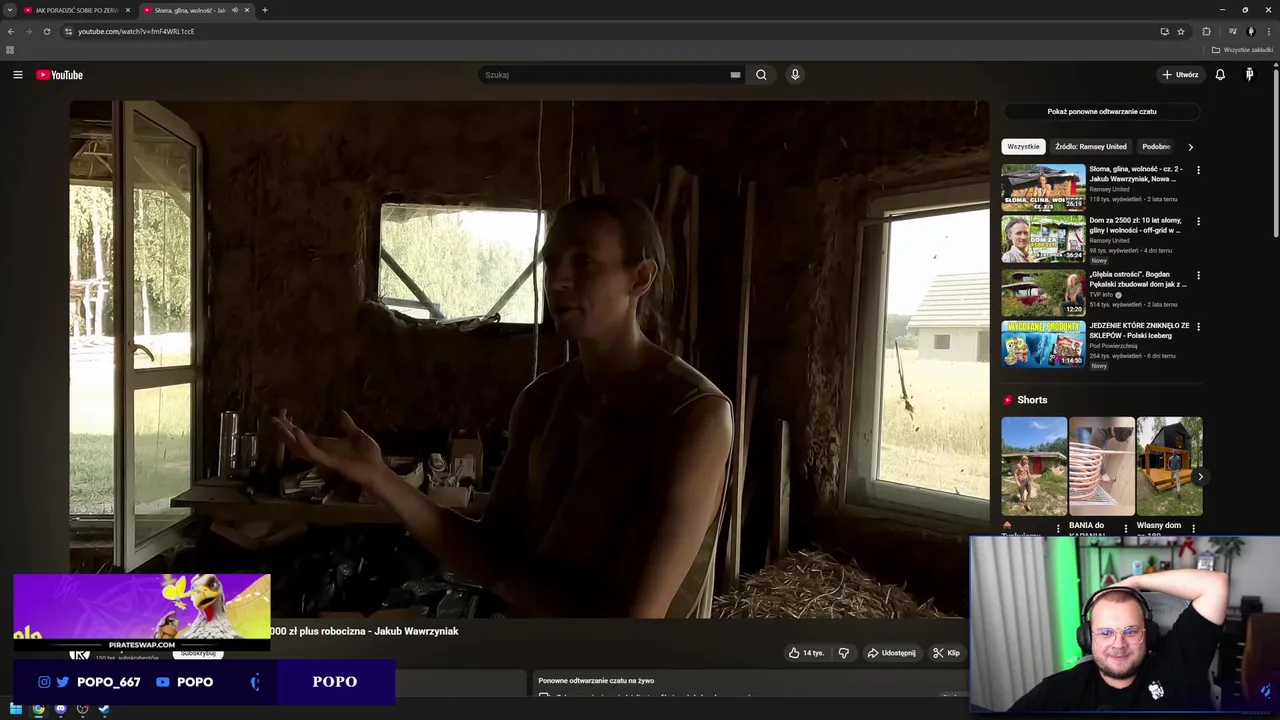
Task: Click 'Ponowne odtwarzanie czatu na żywo' heading
Action: coord(596,681)
